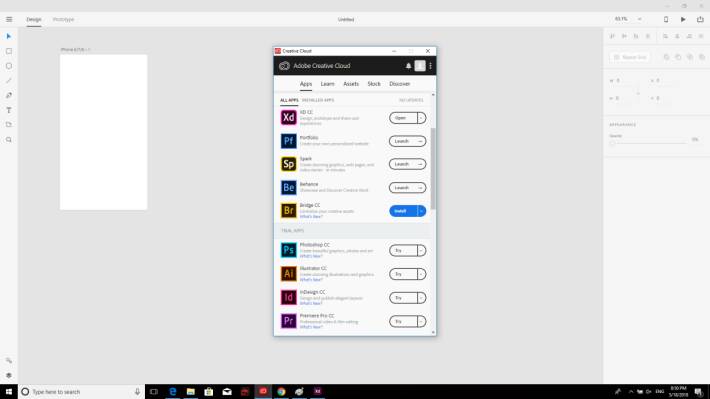The image size is (710, 399).
Task: Click Try for Photoshop CC
Action: 403,250
